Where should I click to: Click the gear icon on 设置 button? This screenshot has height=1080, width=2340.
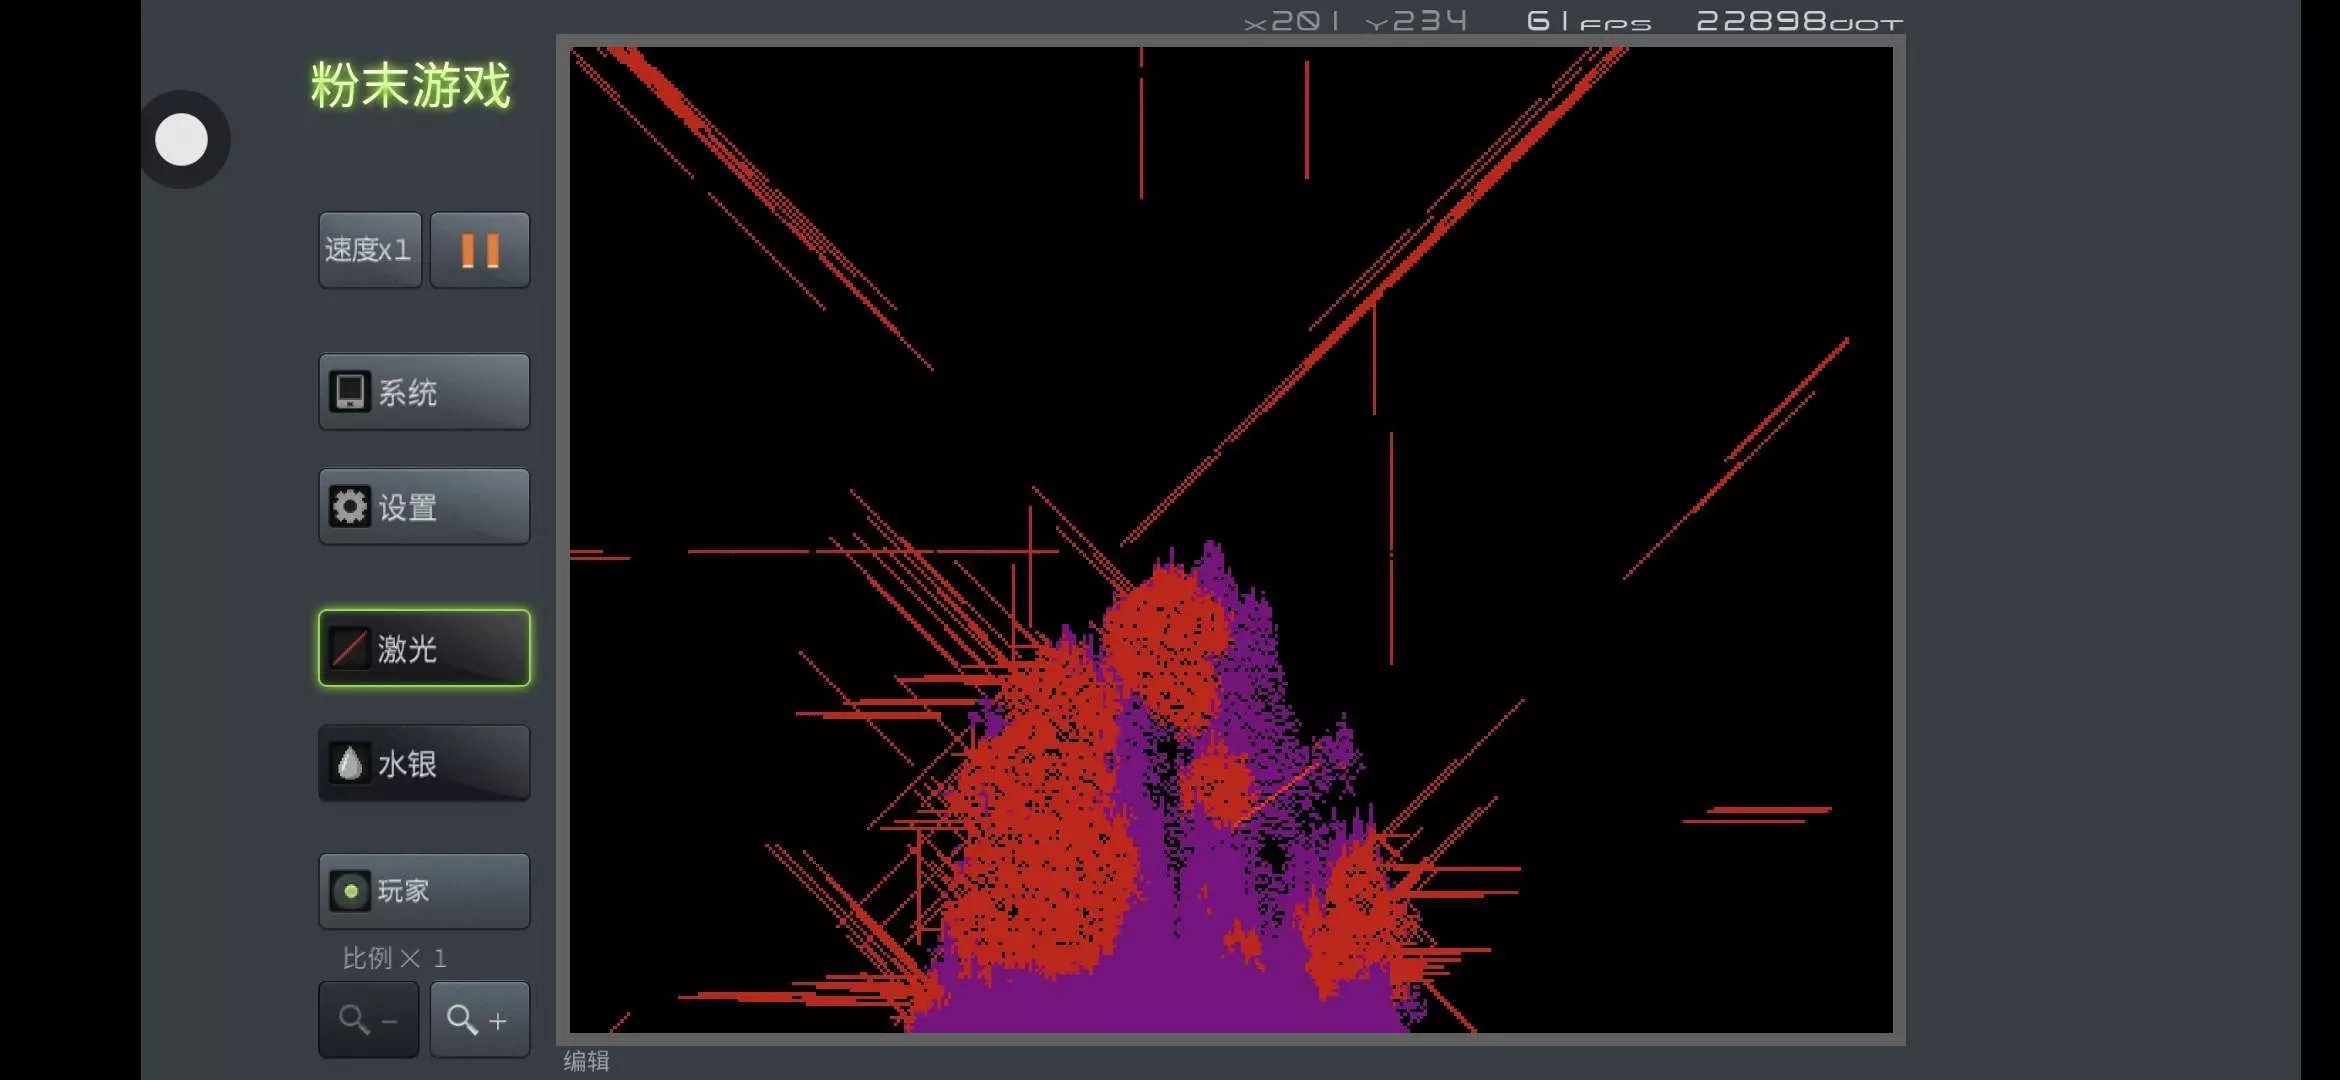pos(350,507)
